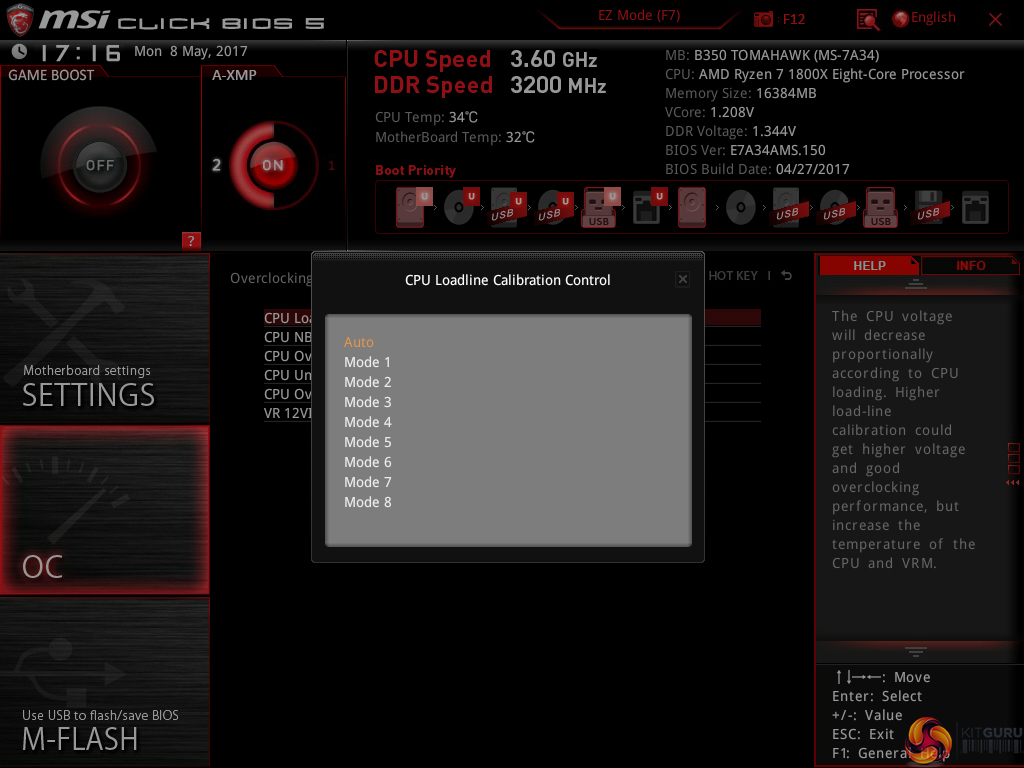Select legacy hard disk boot icon

692,207
